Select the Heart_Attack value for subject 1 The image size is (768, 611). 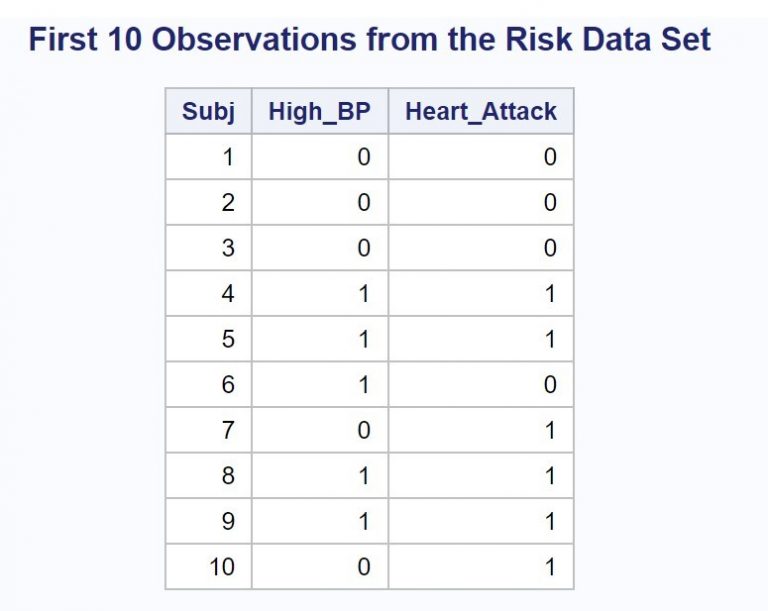tap(550, 157)
